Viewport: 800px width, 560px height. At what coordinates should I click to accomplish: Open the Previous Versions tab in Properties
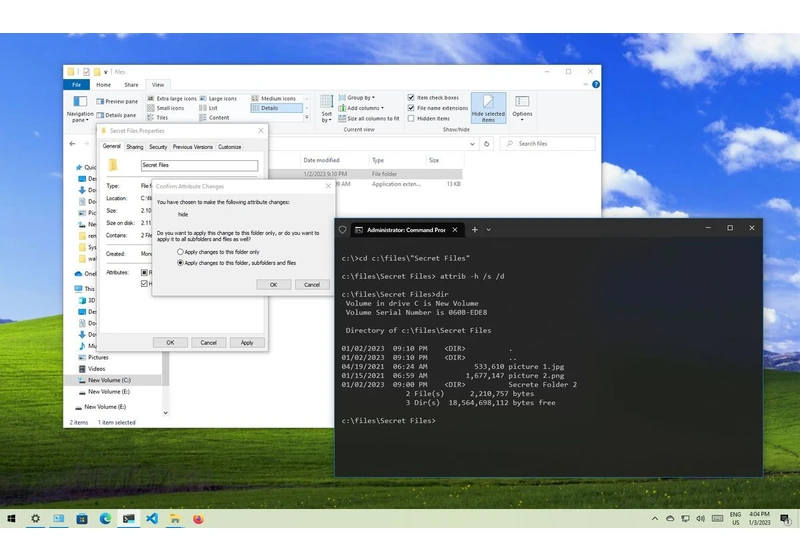point(192,147)
